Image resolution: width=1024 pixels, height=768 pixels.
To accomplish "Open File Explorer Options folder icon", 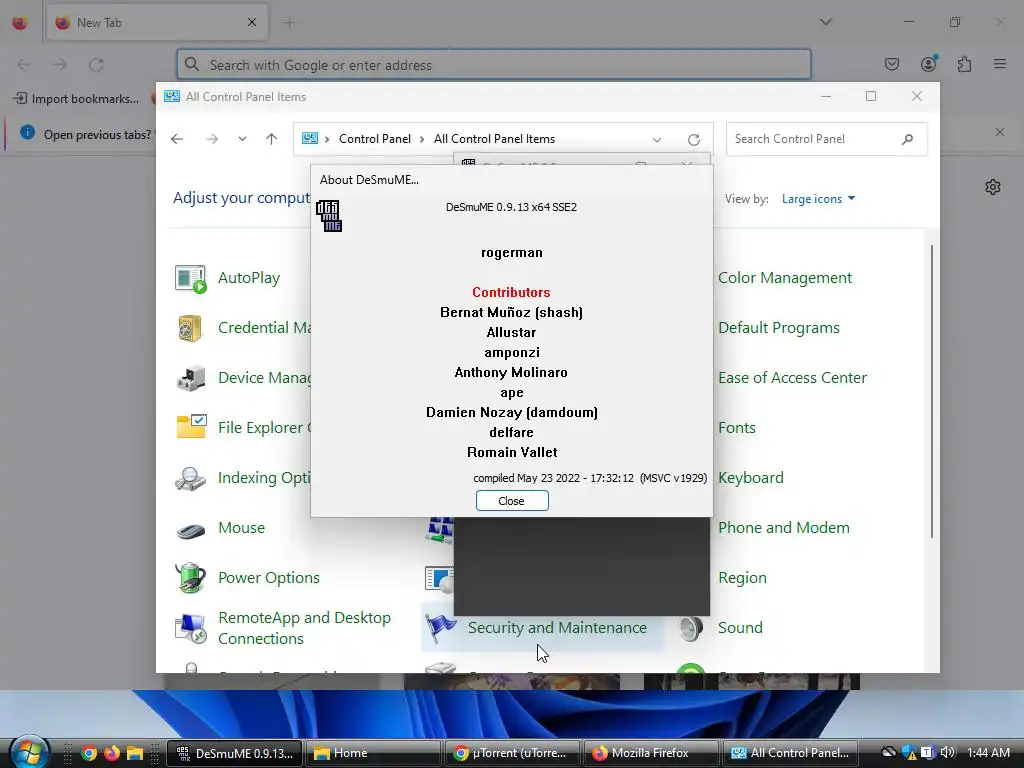I will coord(191,427).
